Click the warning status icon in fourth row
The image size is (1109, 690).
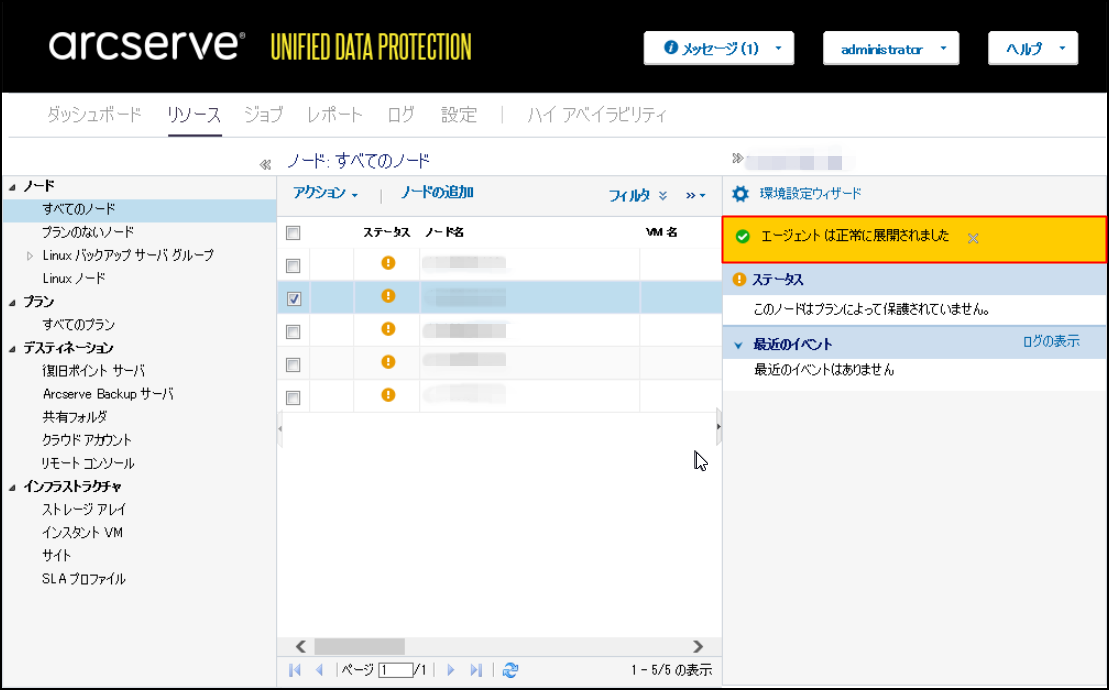[388, 361]
